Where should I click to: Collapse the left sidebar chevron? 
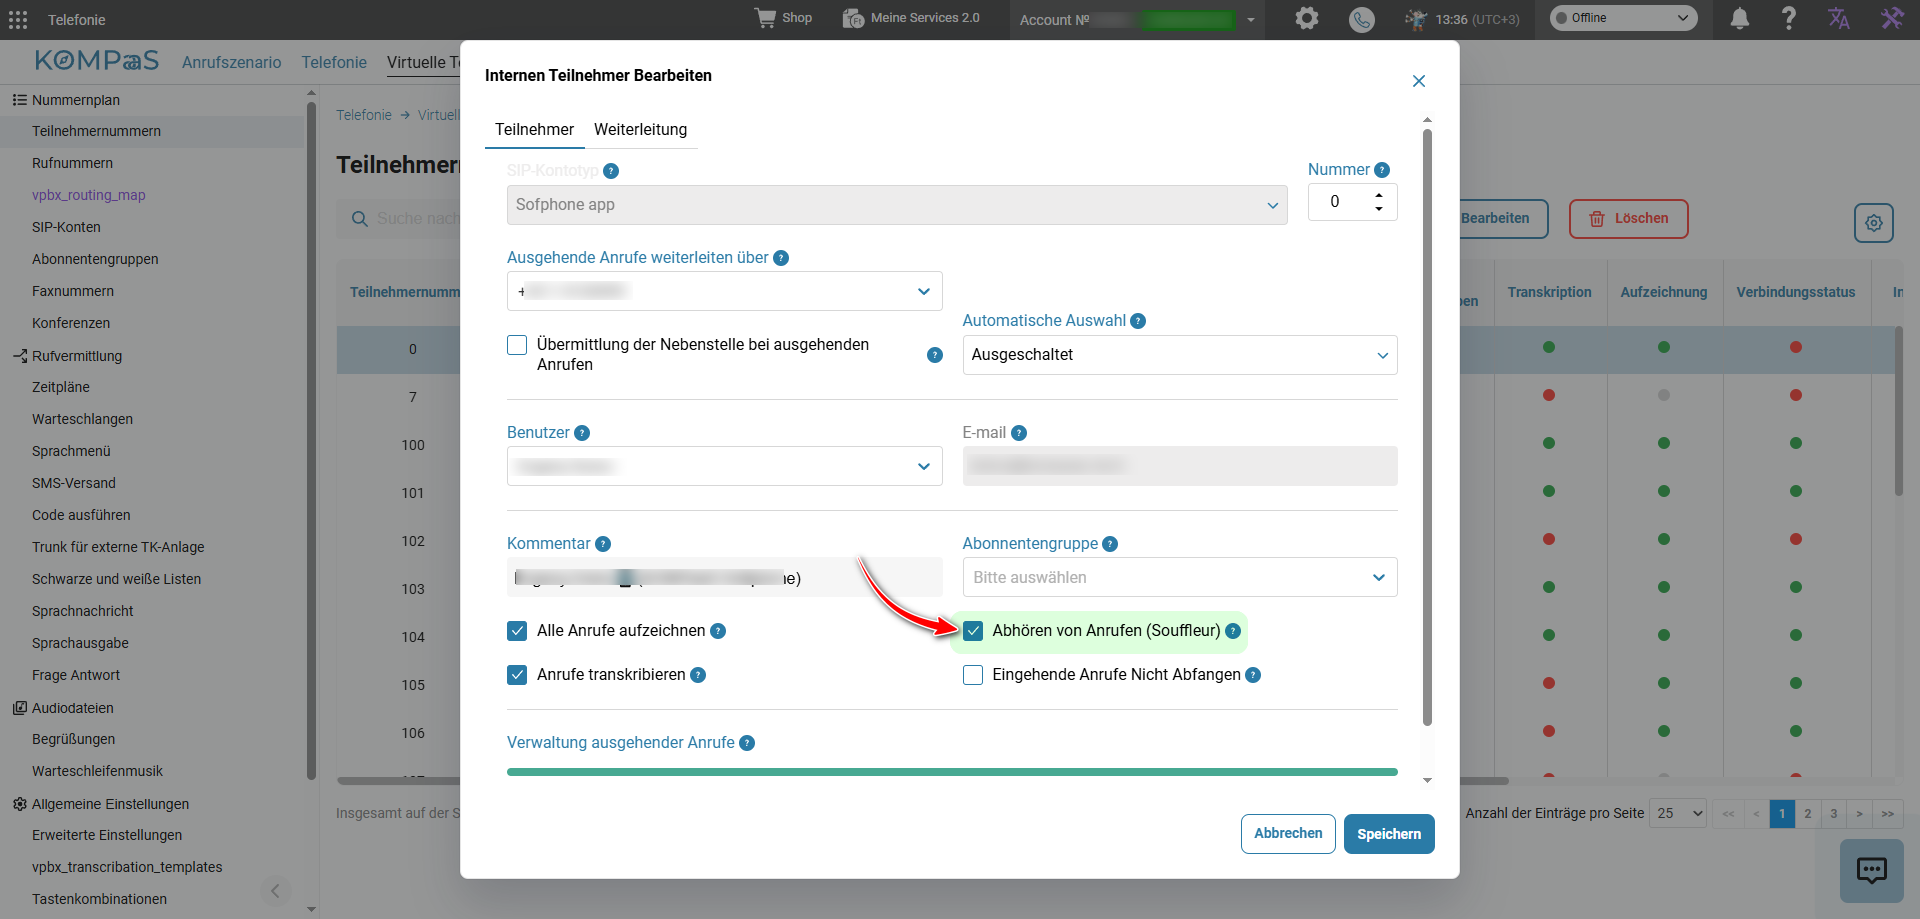(275, 891)
